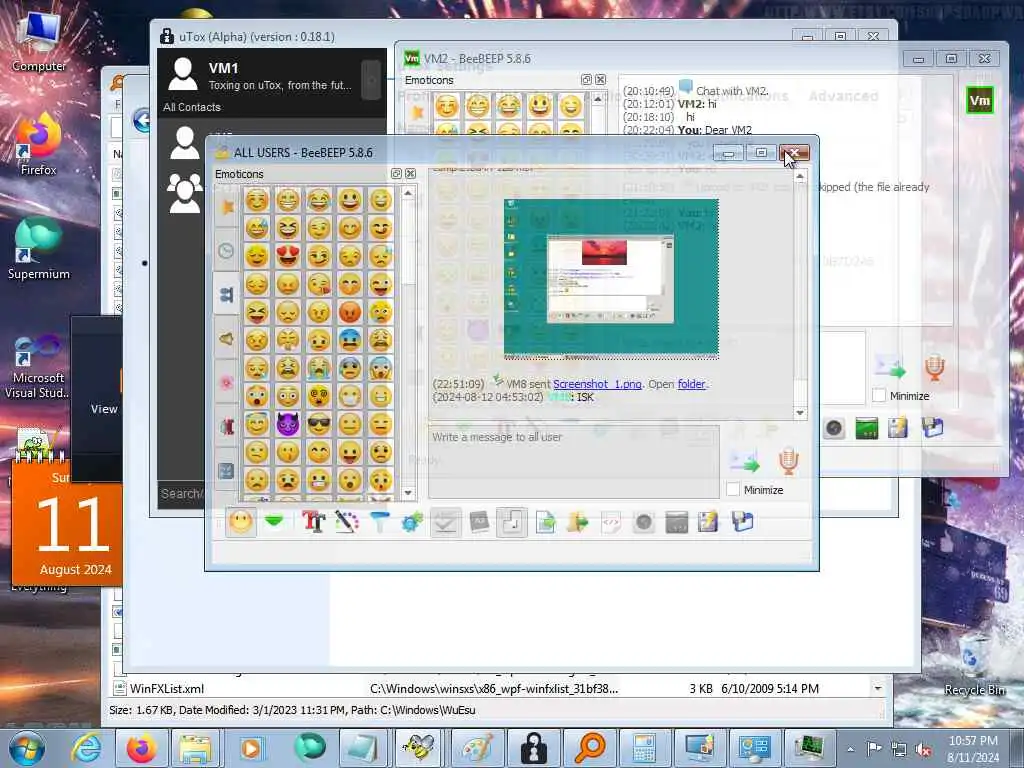Open the favorites star emoticon tab
Screen dimensions: 1024x768
(x=227, y=208)
